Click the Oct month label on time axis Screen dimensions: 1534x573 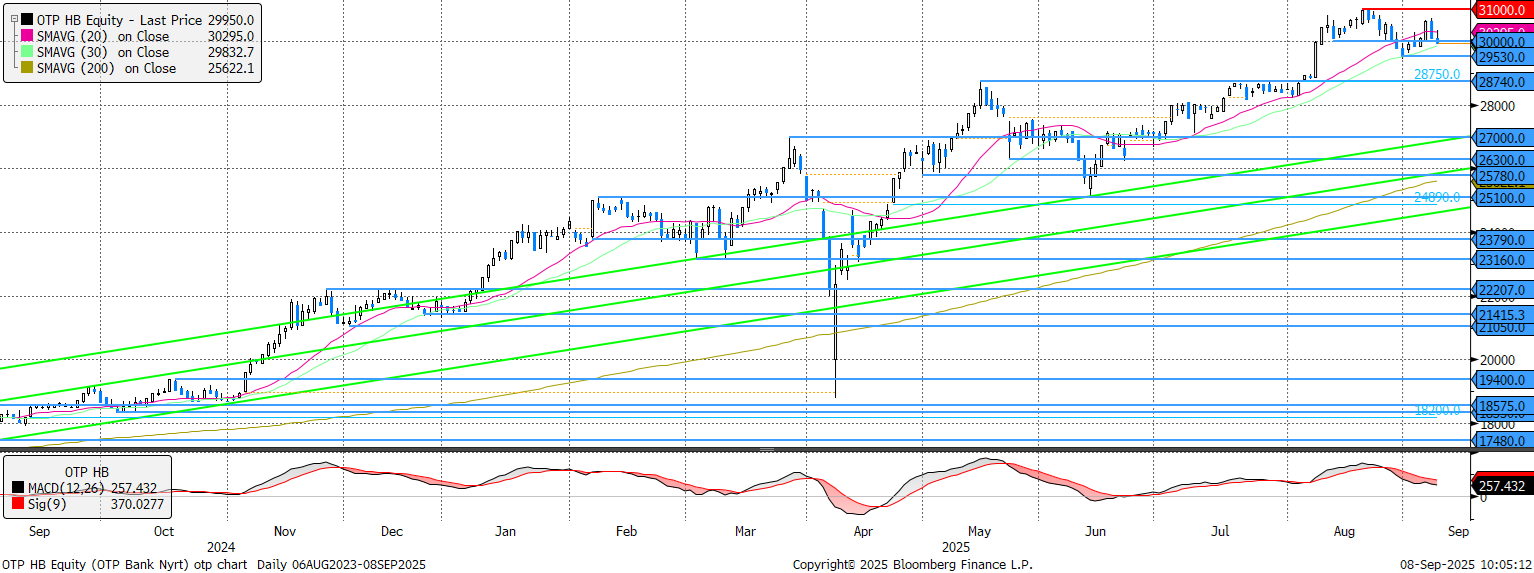coord(164,532)
